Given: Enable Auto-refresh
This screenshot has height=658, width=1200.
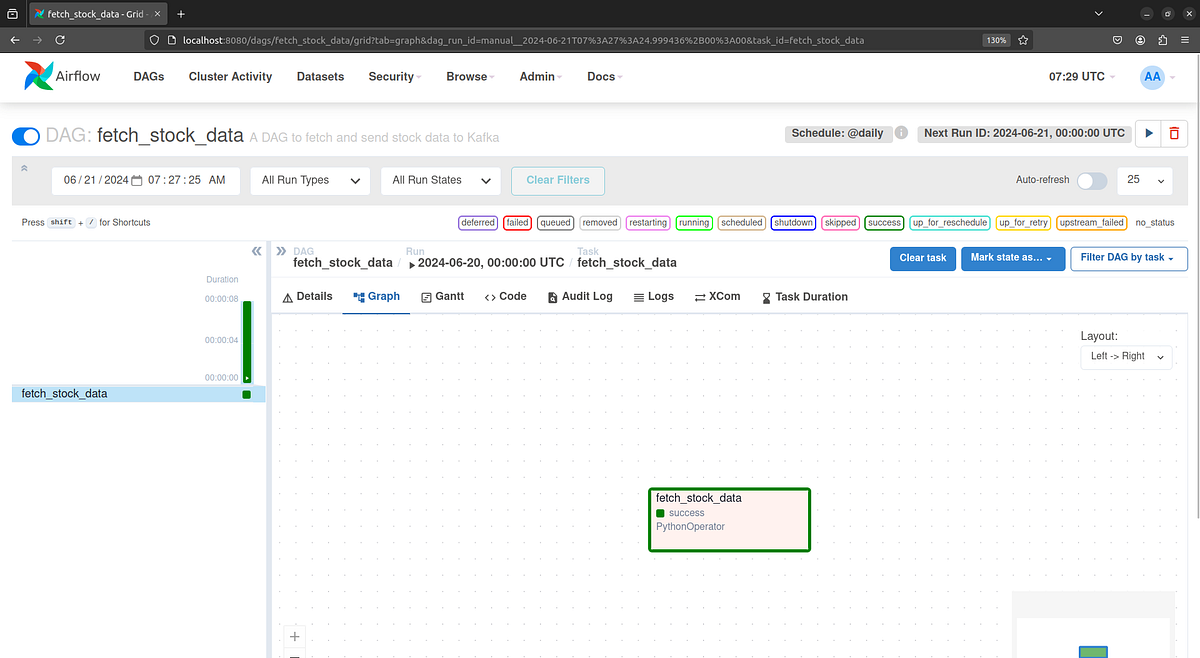Looking at the screenshot, I should (1092, 181).
